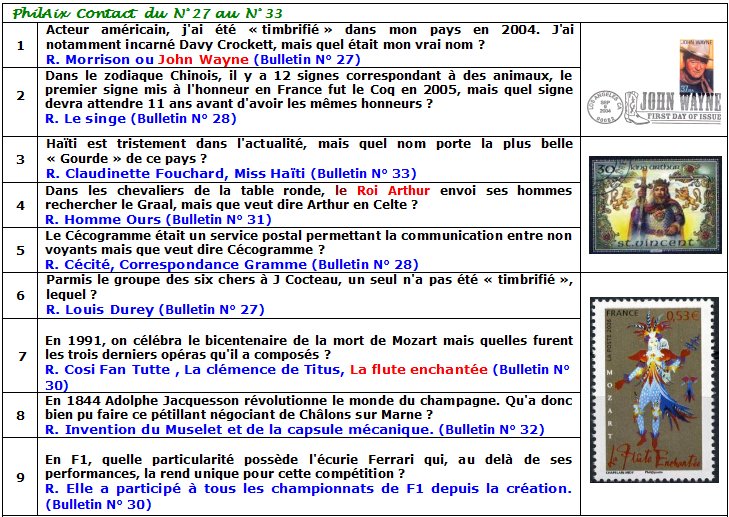This screenshot has width=729, height=517.
Task: Click the question about 'six chers à J Cocteau'
Action: coord(309,287)
